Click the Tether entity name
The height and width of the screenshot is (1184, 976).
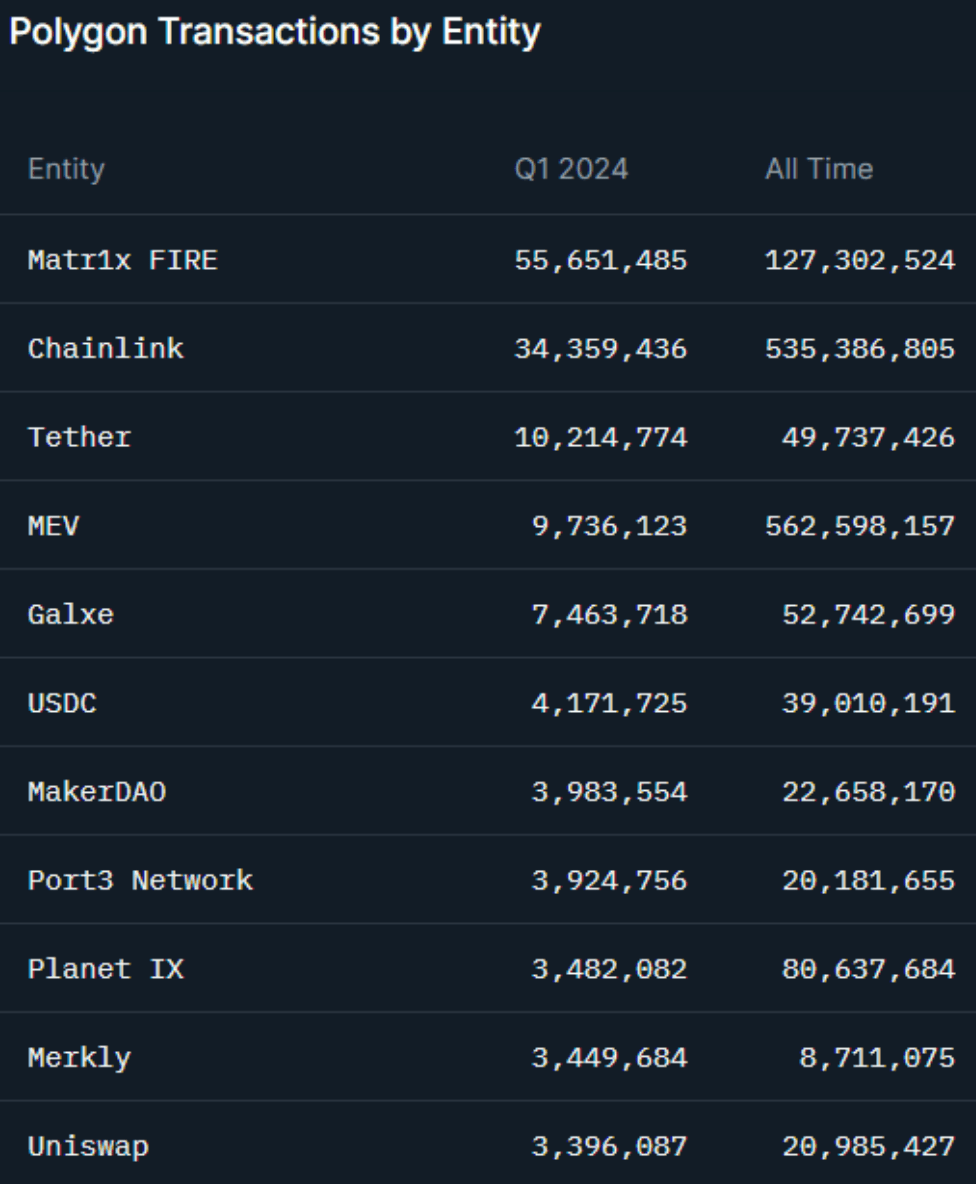pos(79,438)
